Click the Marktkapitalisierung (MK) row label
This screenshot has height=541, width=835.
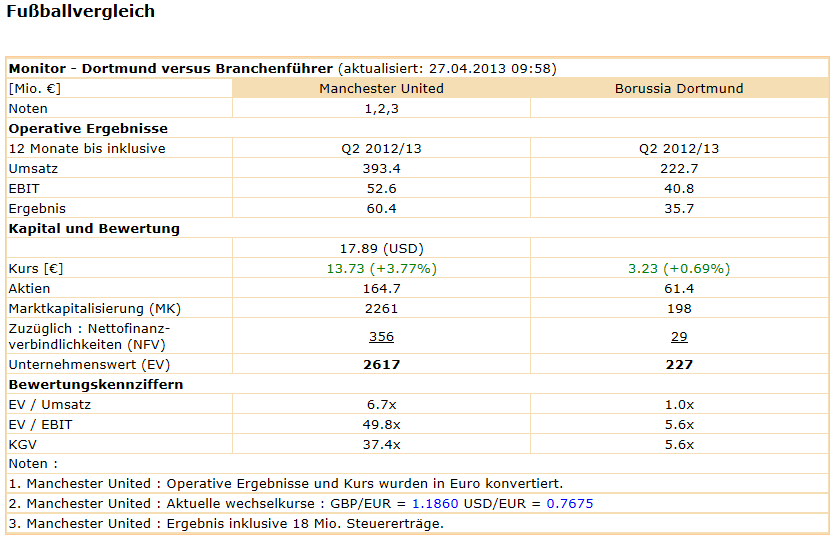pos(95,309)
